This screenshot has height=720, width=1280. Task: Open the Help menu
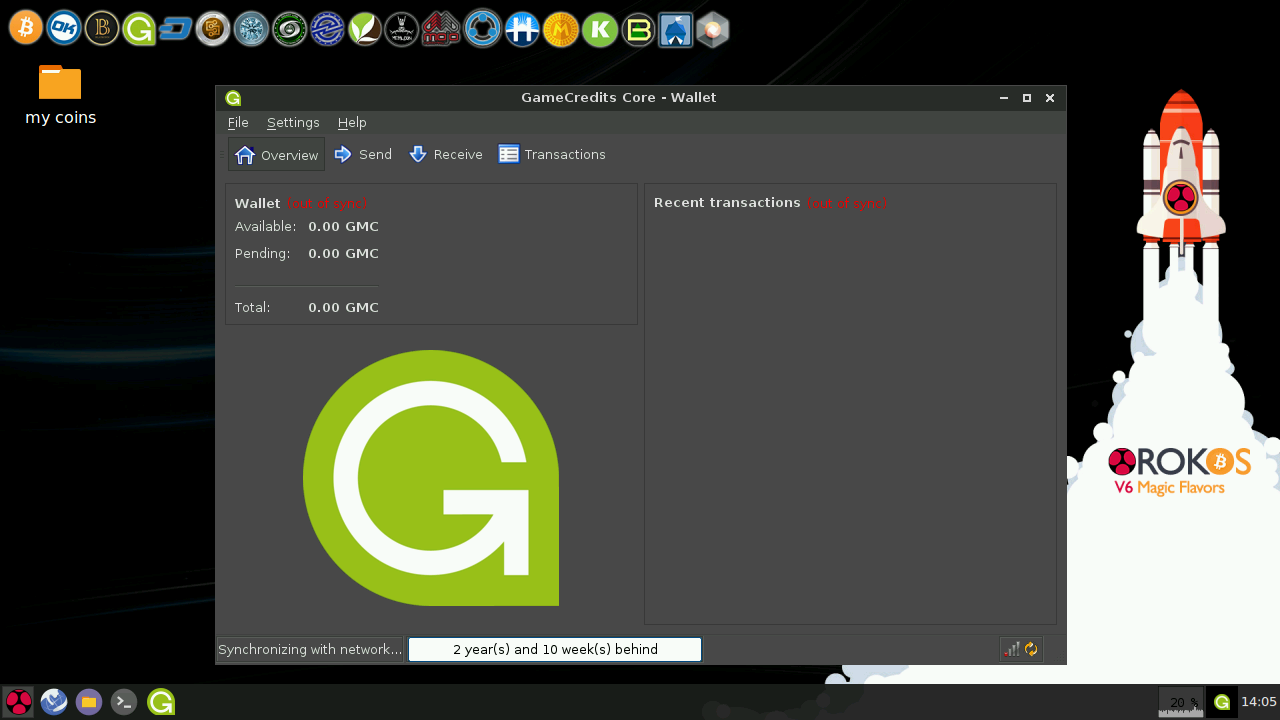point(352,122)
